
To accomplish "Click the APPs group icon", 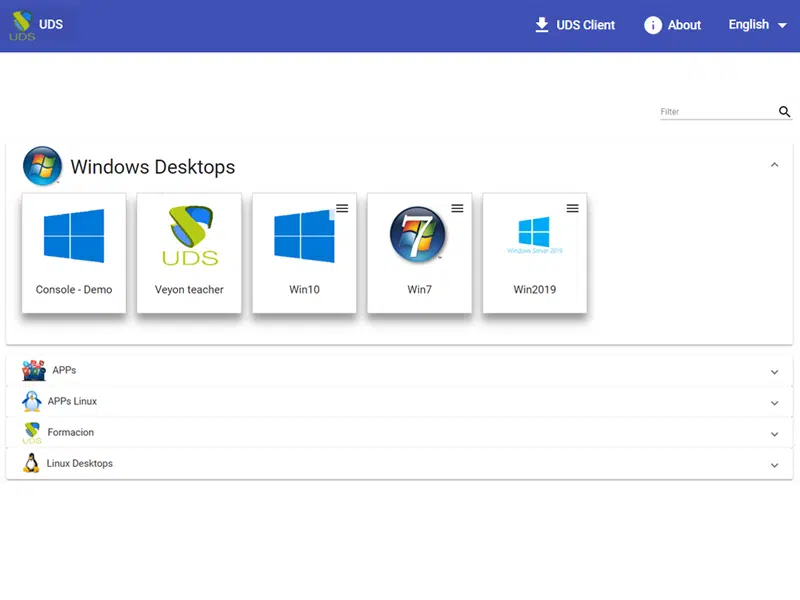I will pyautogui.click(x=34, y=370).
